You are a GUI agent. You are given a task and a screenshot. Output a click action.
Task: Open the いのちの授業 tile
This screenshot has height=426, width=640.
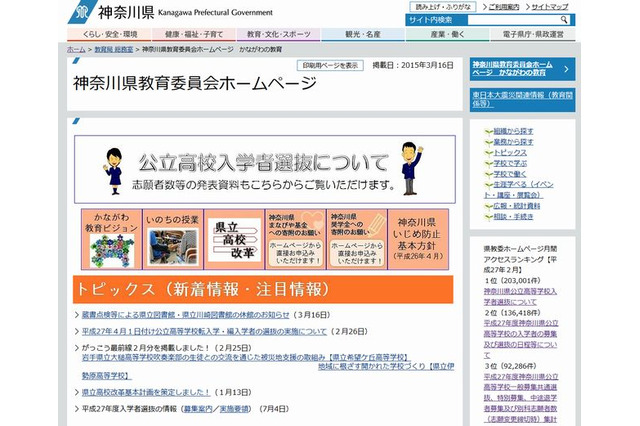[173, 239]
